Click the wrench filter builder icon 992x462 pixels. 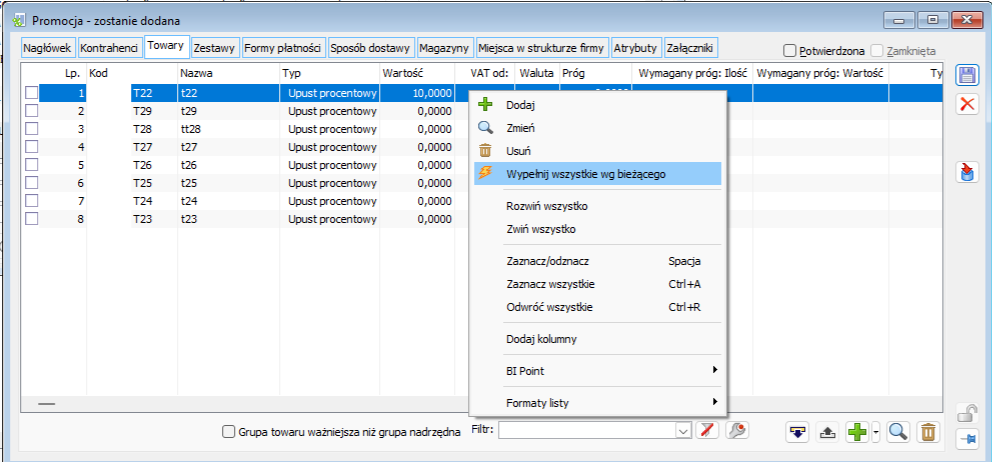(x=737, y=430)
